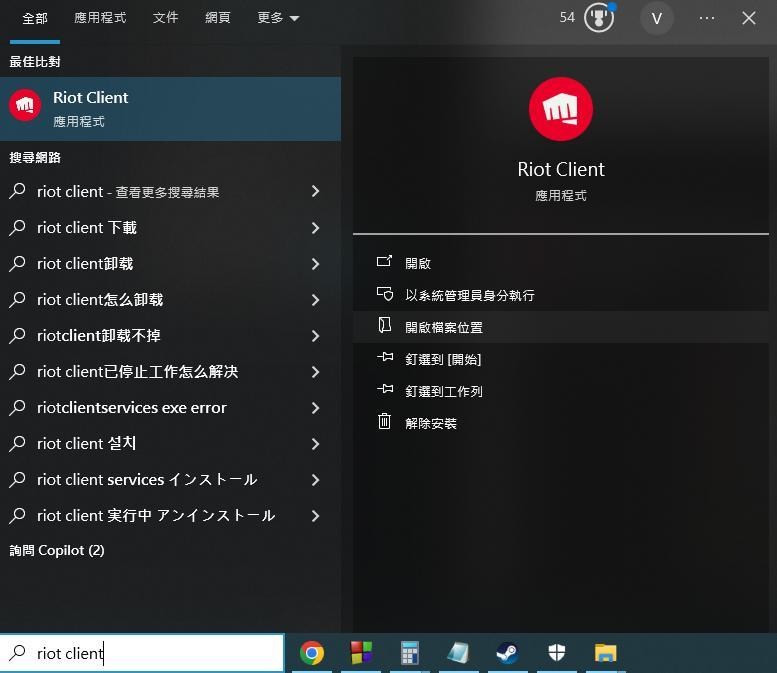Screen dimensions: 777x673
Task: Close the search panel with X
Action: pyautogui.click(x=749, y=18)
